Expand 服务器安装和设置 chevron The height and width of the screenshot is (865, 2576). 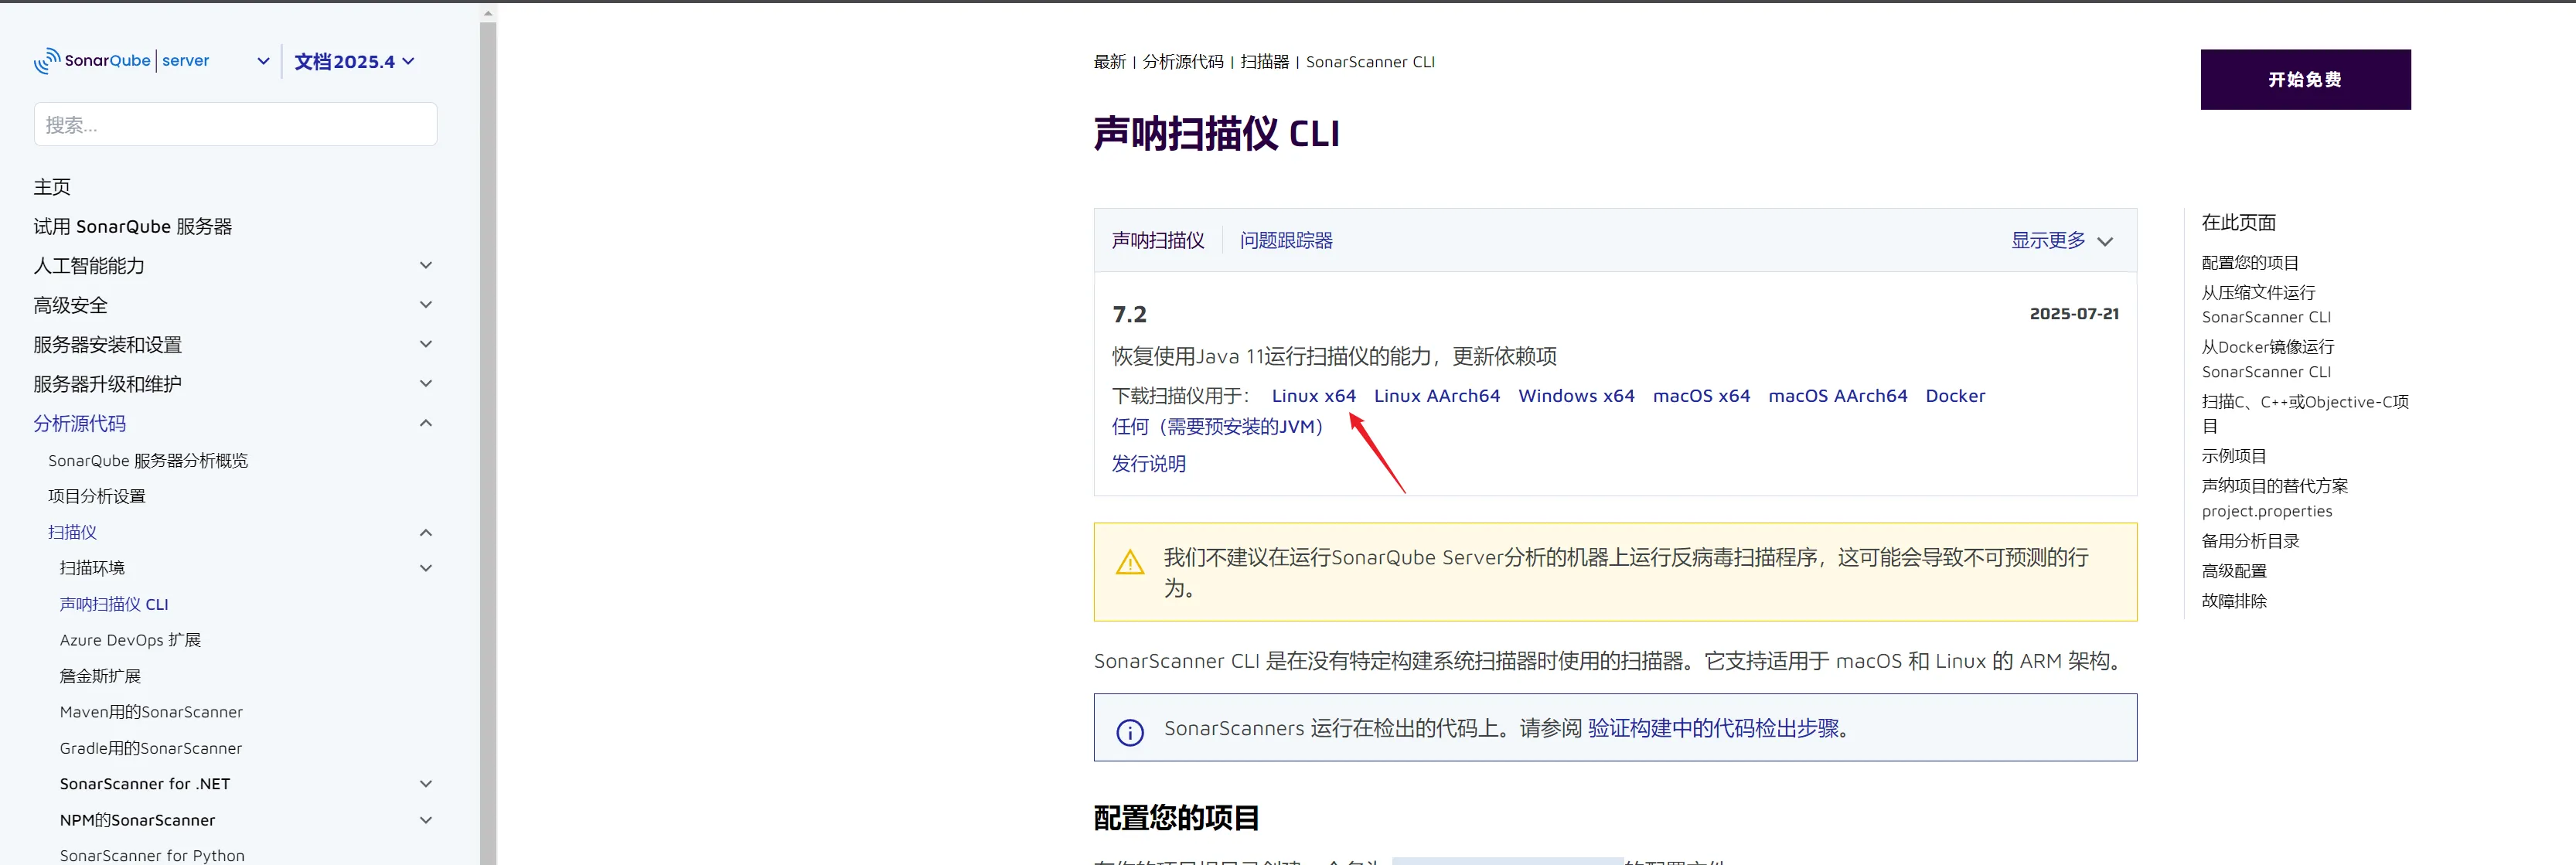pyautogui.click(x=426, y=345)
